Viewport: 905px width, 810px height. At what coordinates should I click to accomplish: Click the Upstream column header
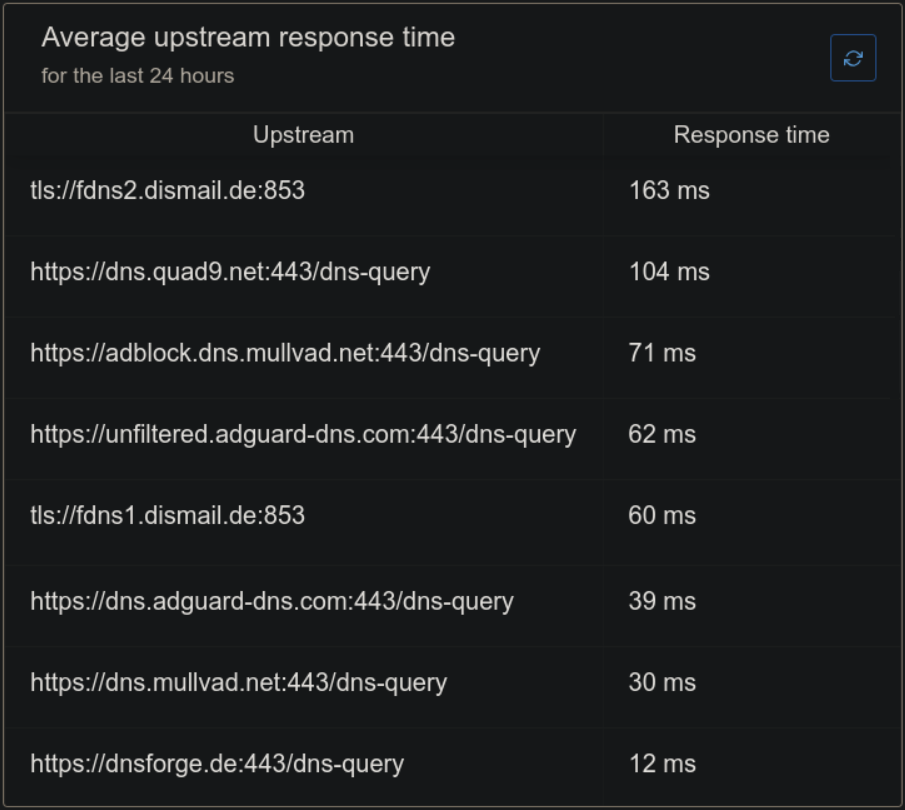(x=303, y=135)
